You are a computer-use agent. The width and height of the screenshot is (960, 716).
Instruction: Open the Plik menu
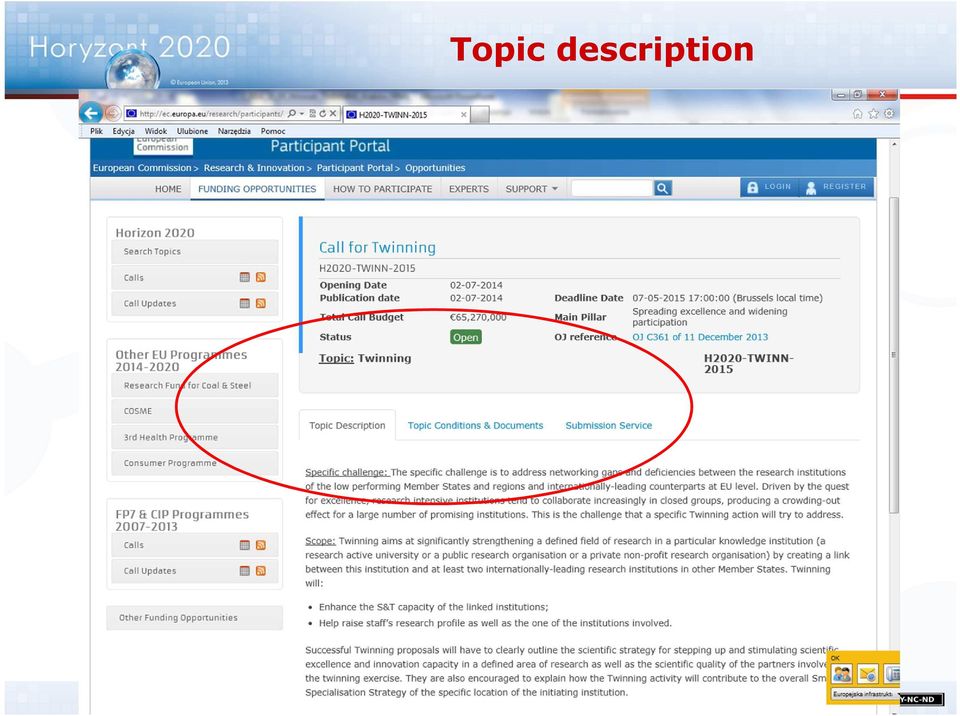tap(96, 131)
